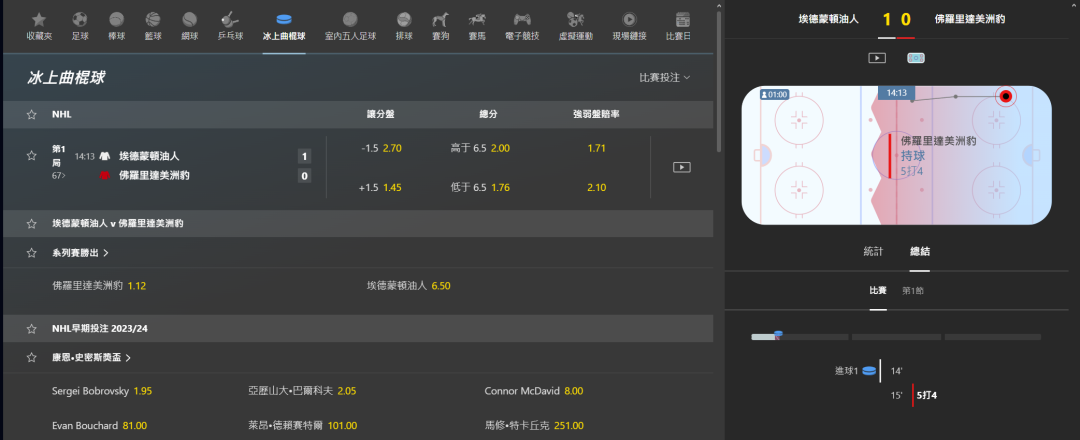This screenshot has width=1080, height=440.
Task: Favorite the NHL league with star
Action: 32,115
